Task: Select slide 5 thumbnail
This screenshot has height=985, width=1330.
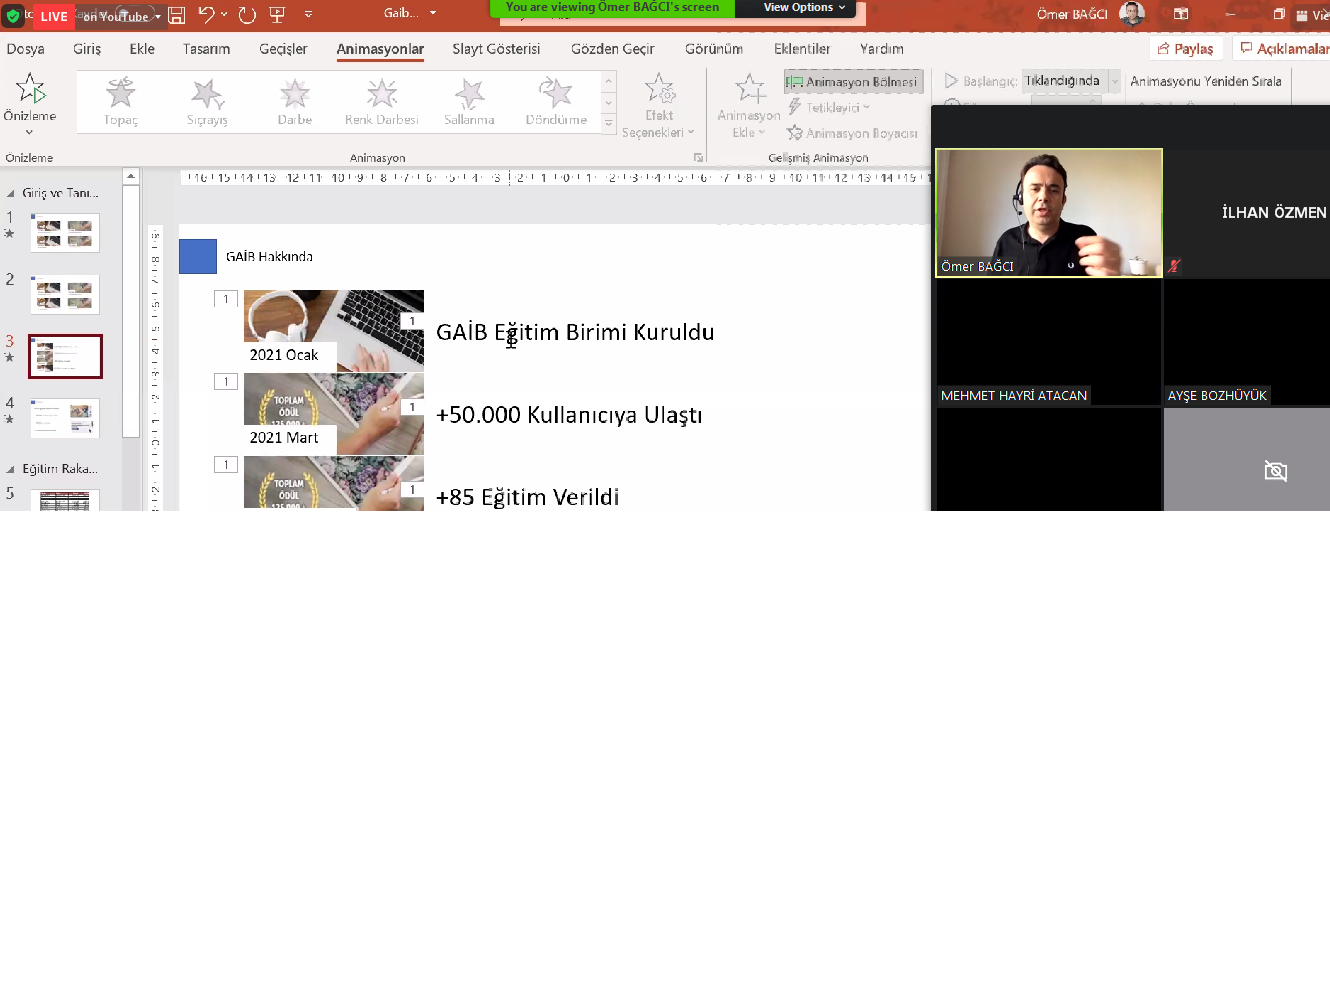Action: [x=65, y=501]
